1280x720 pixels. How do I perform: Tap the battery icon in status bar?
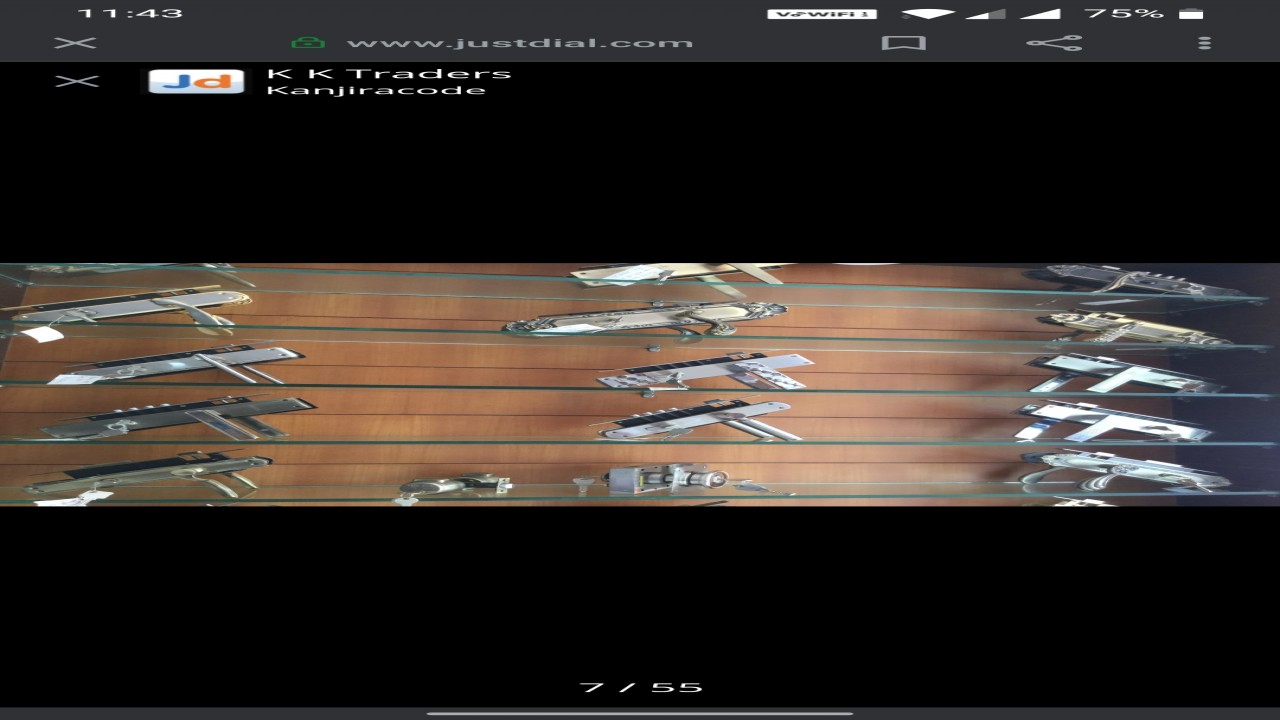[1191, 13]
